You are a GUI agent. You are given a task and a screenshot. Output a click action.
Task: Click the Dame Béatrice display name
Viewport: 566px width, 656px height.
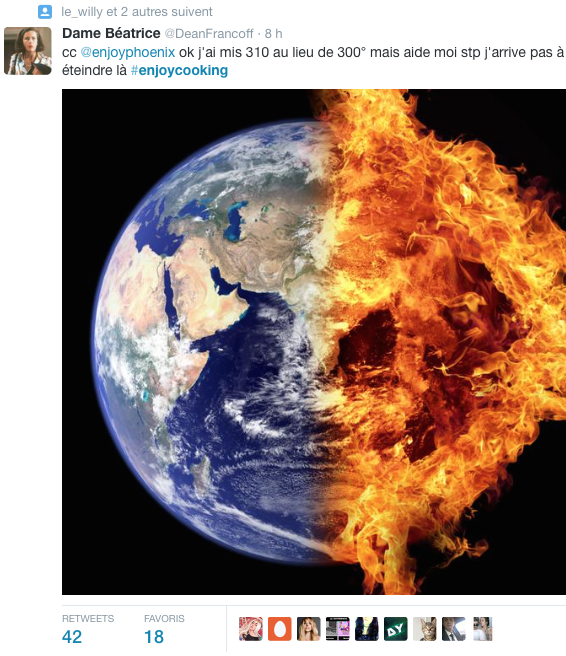click(x=111, y=33)
